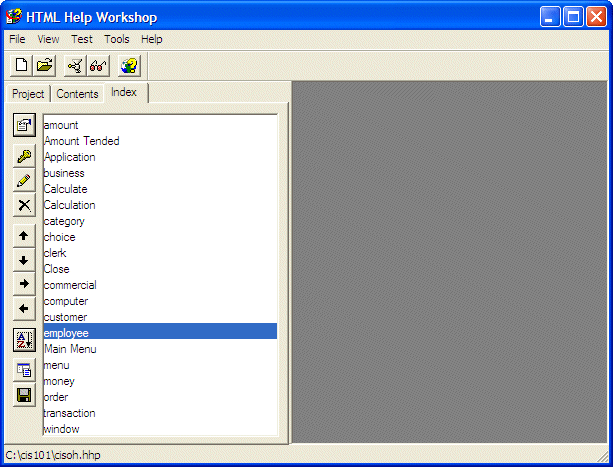Maximize the HTML Help Workshop window
Image resolution: width=613 pixels, height=467 pixels.
coord(573,17)
